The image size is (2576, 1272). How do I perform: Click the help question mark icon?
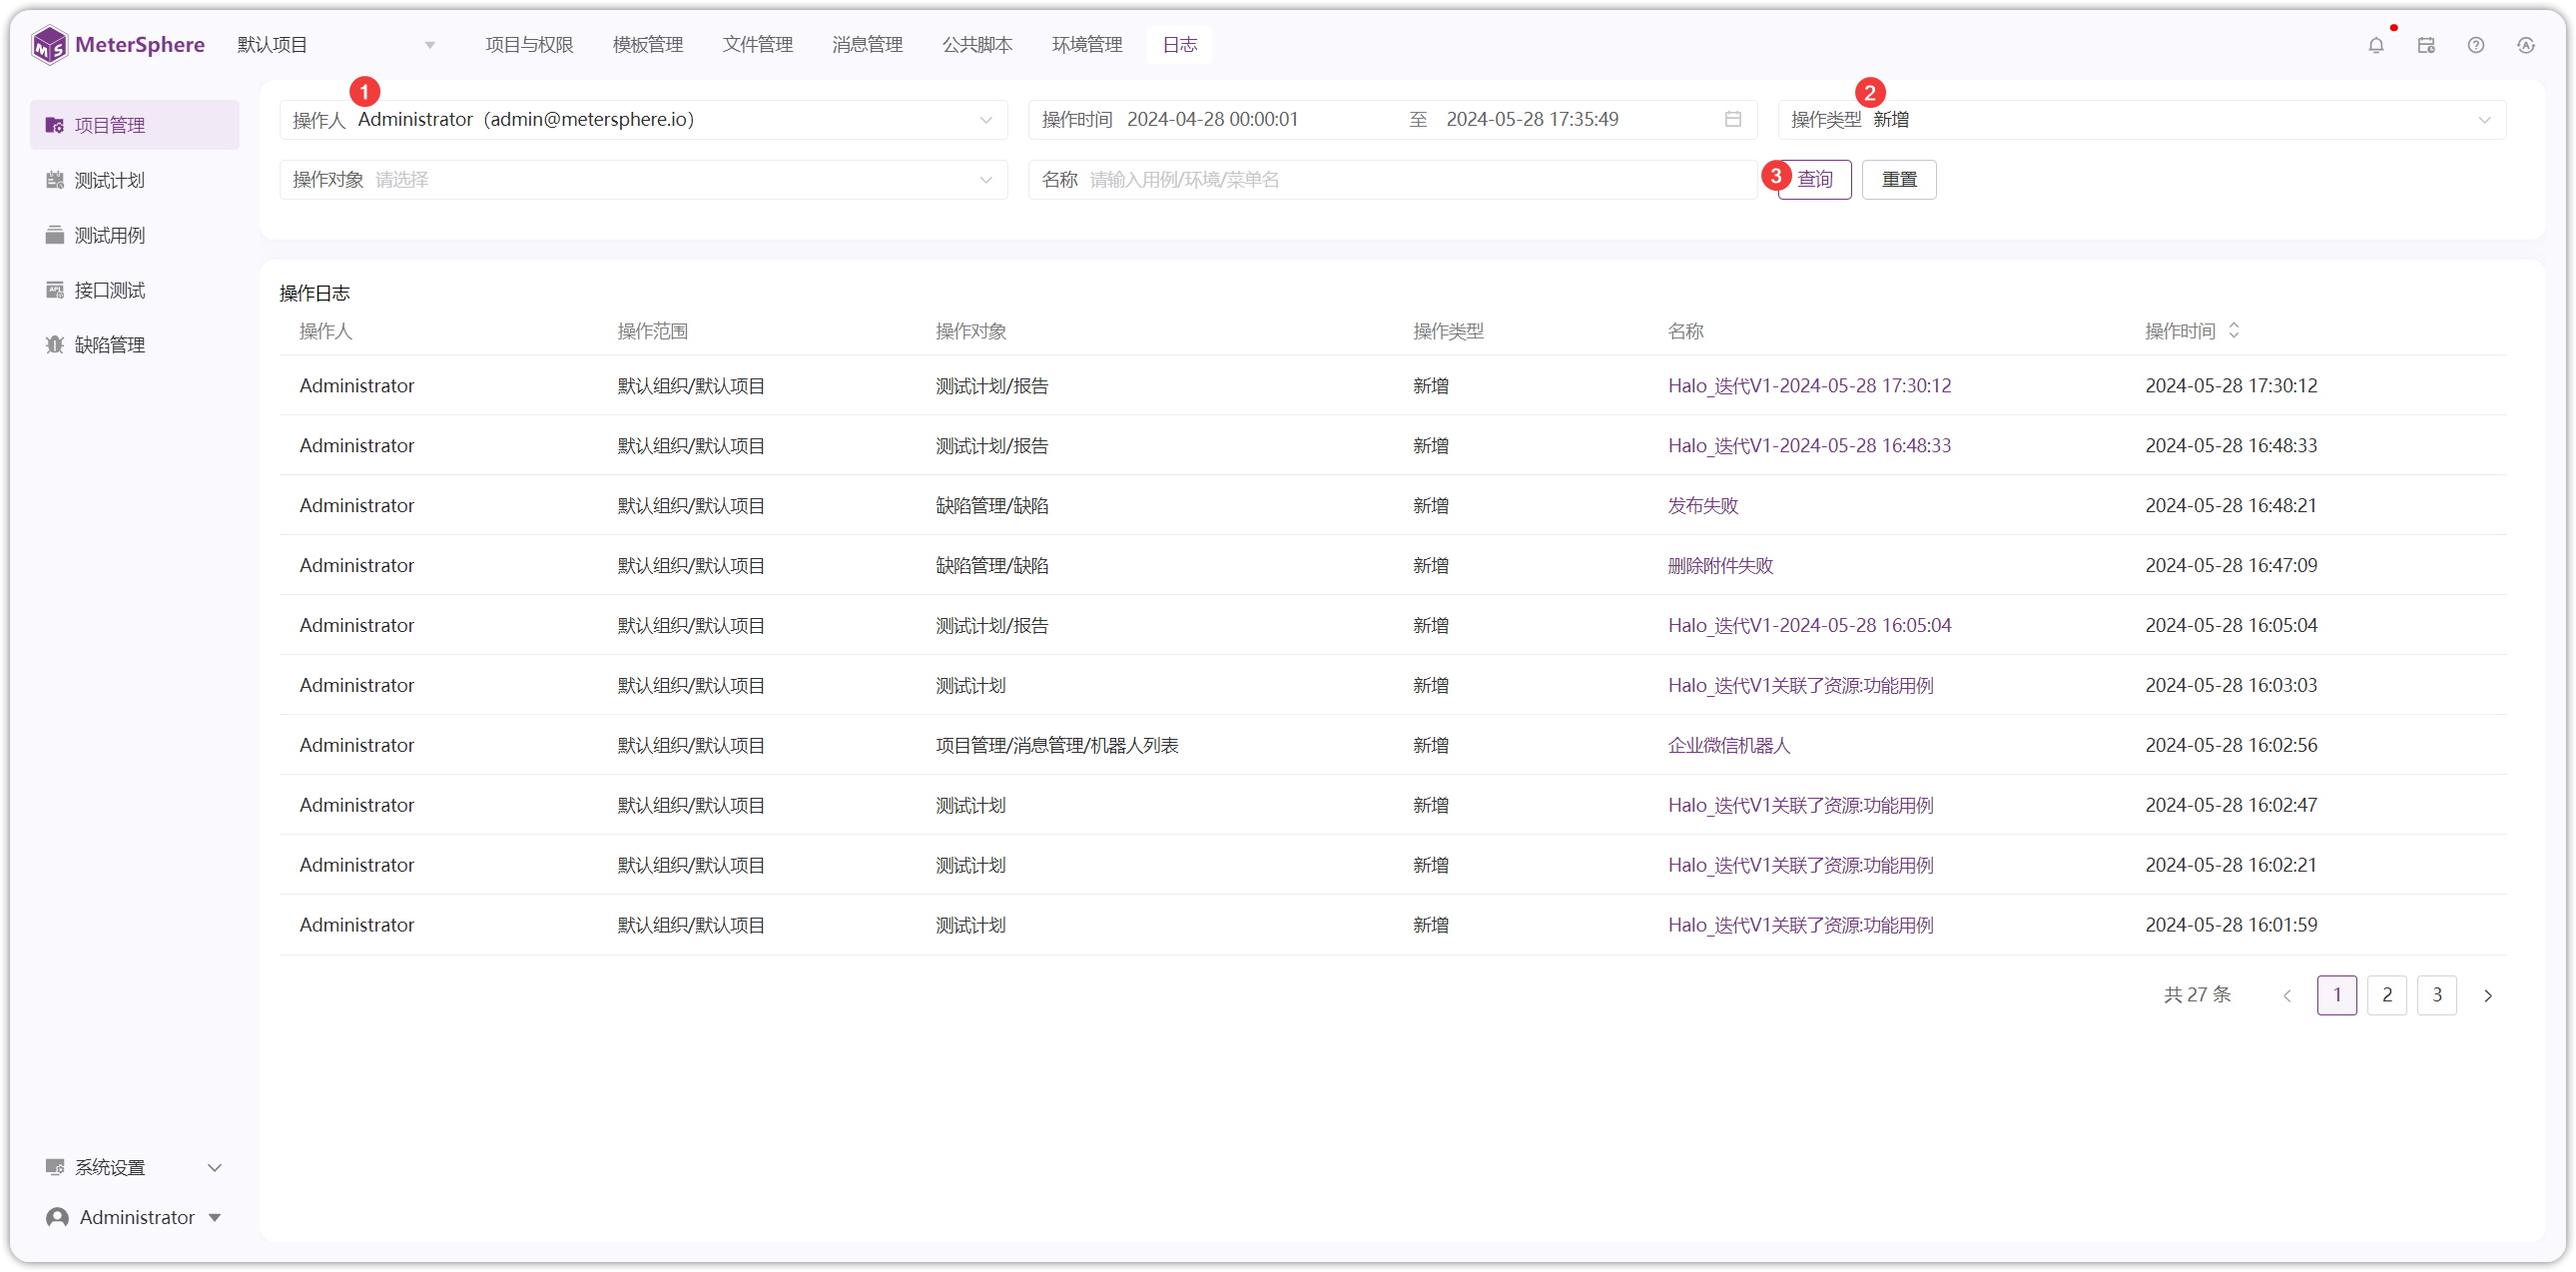(2476, 45)
